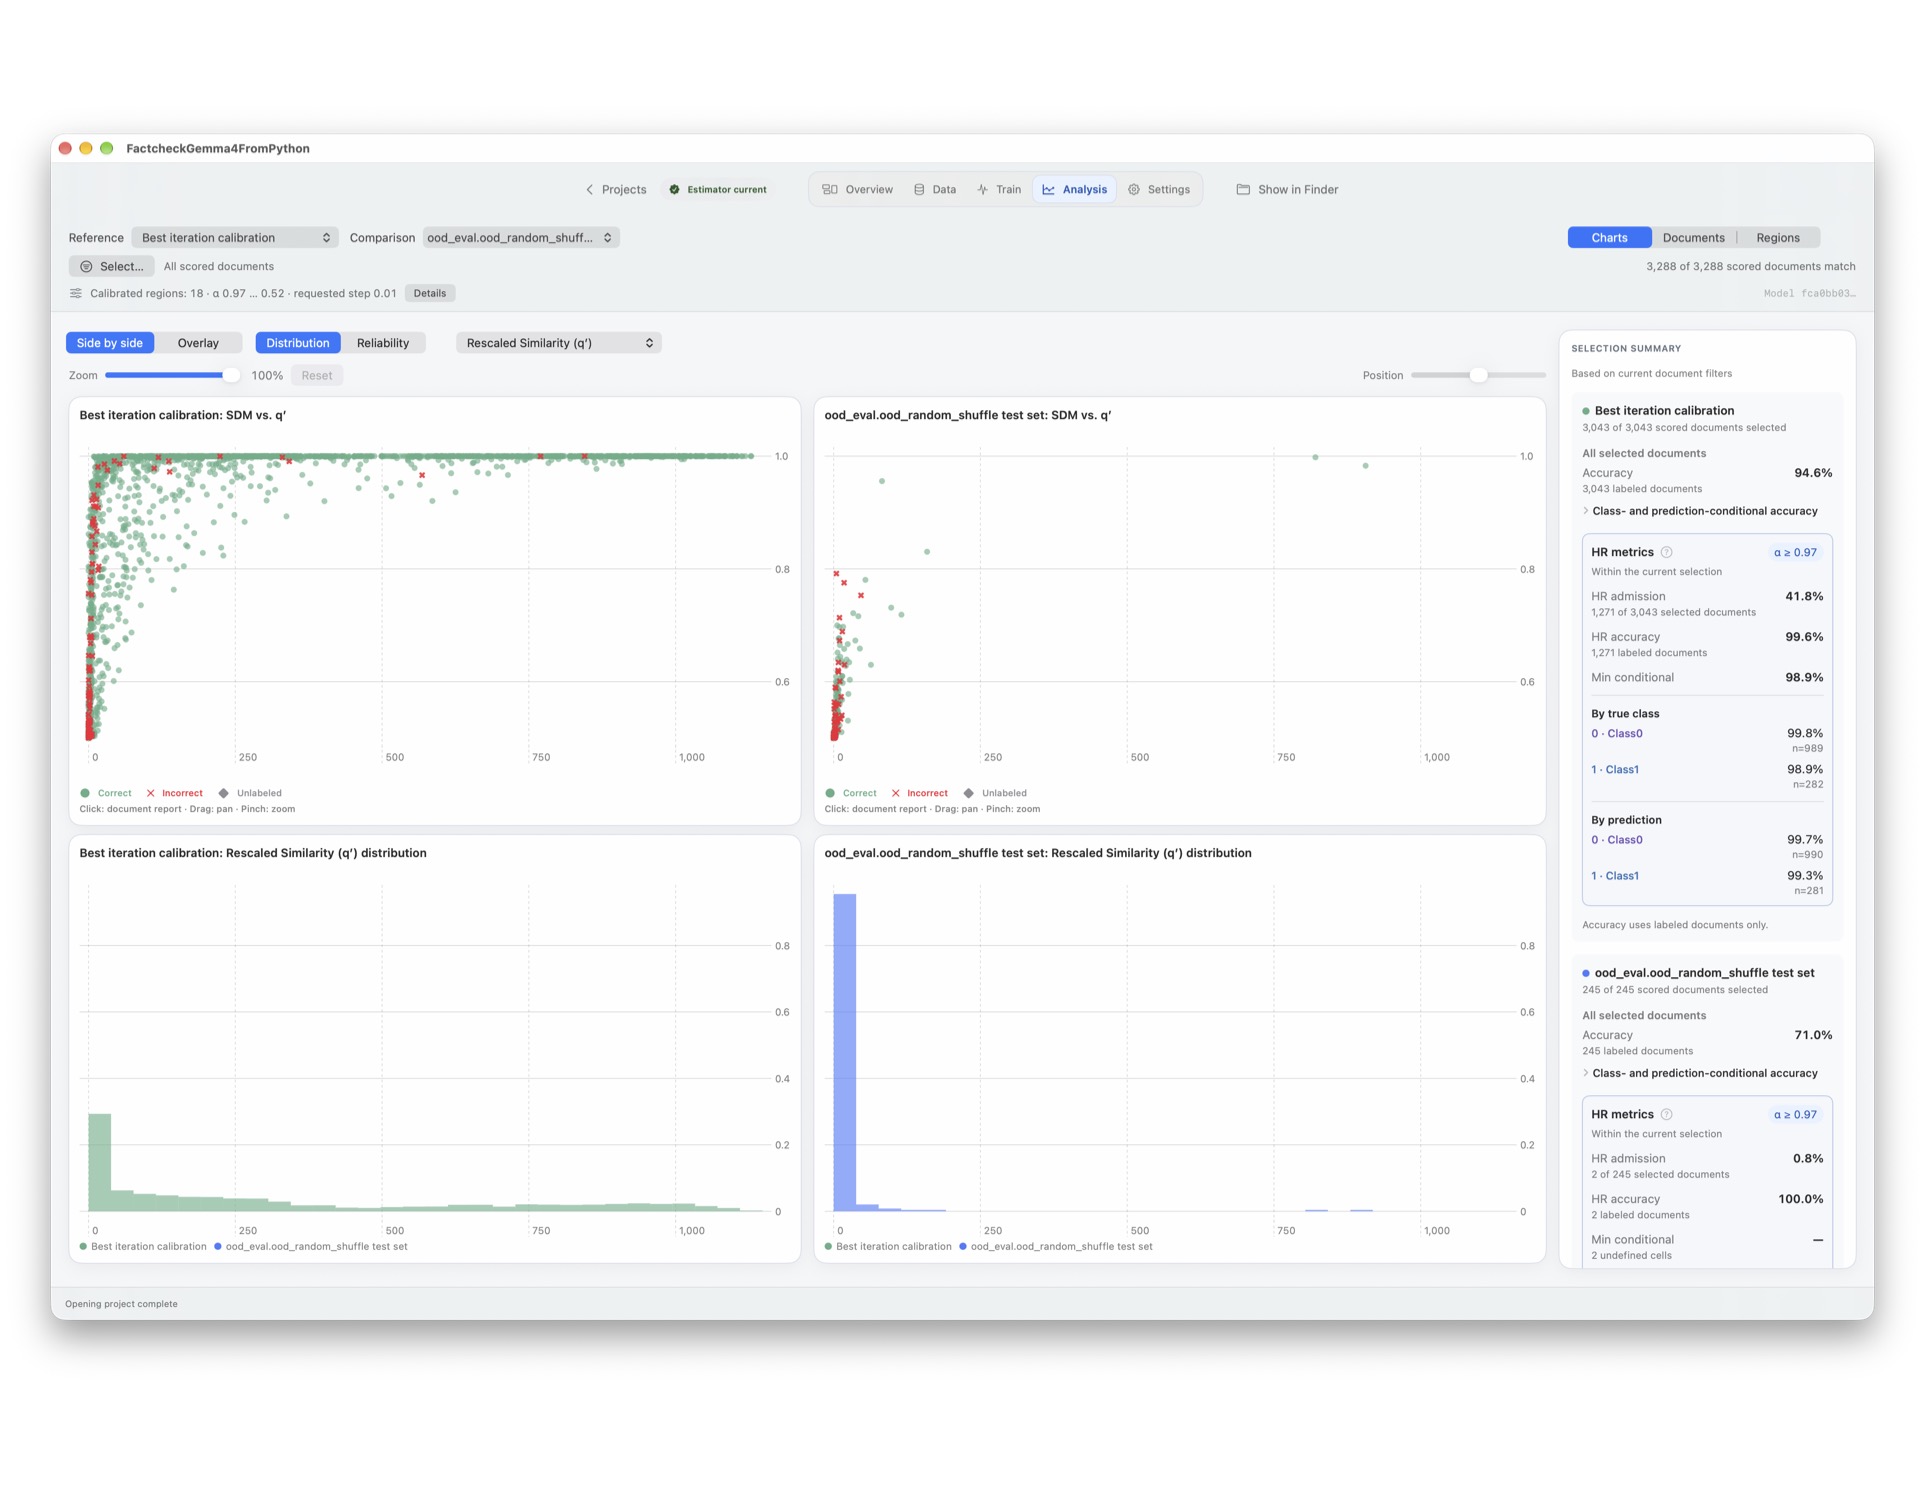Switch to the Documents view tab

tap(1693, 238)
